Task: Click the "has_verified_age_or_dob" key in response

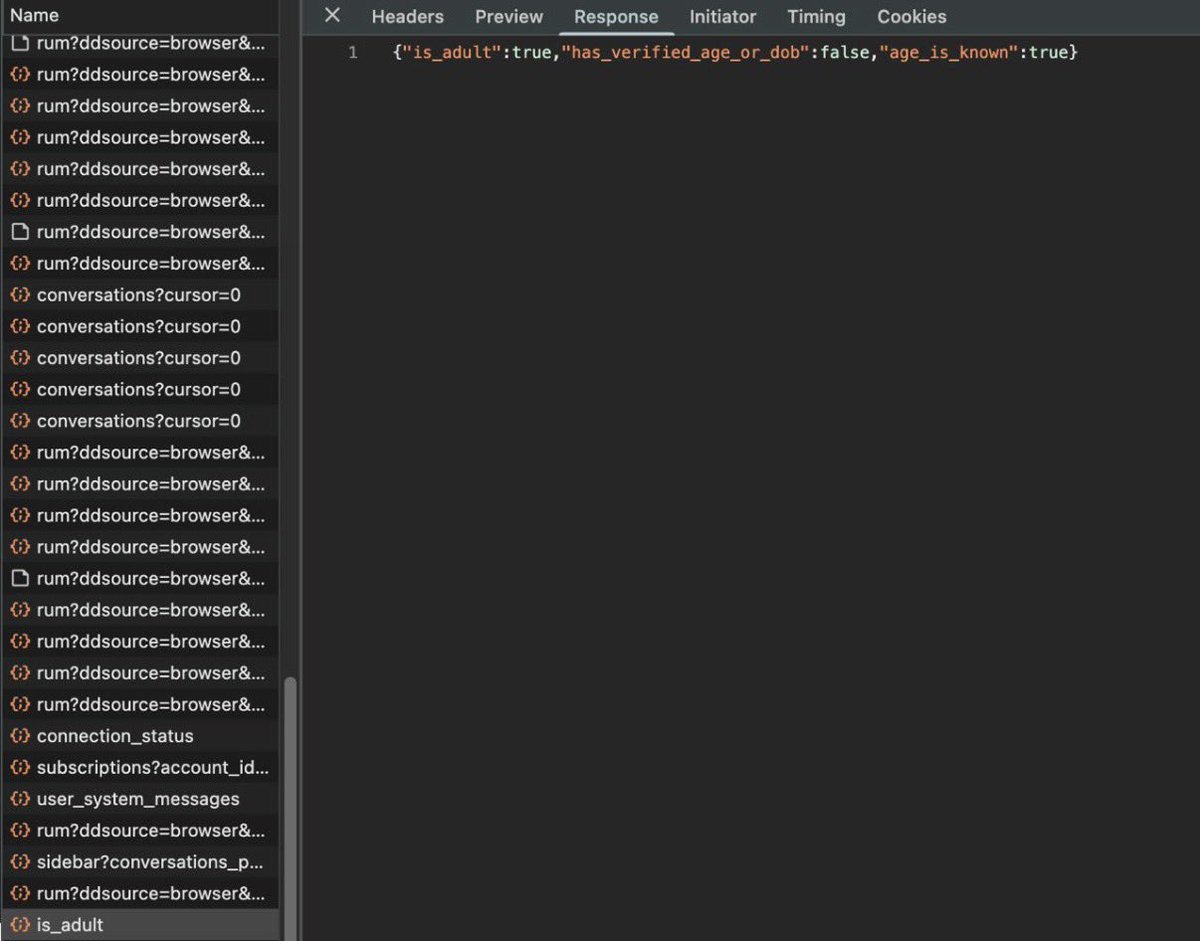Action: click(685, 52)
